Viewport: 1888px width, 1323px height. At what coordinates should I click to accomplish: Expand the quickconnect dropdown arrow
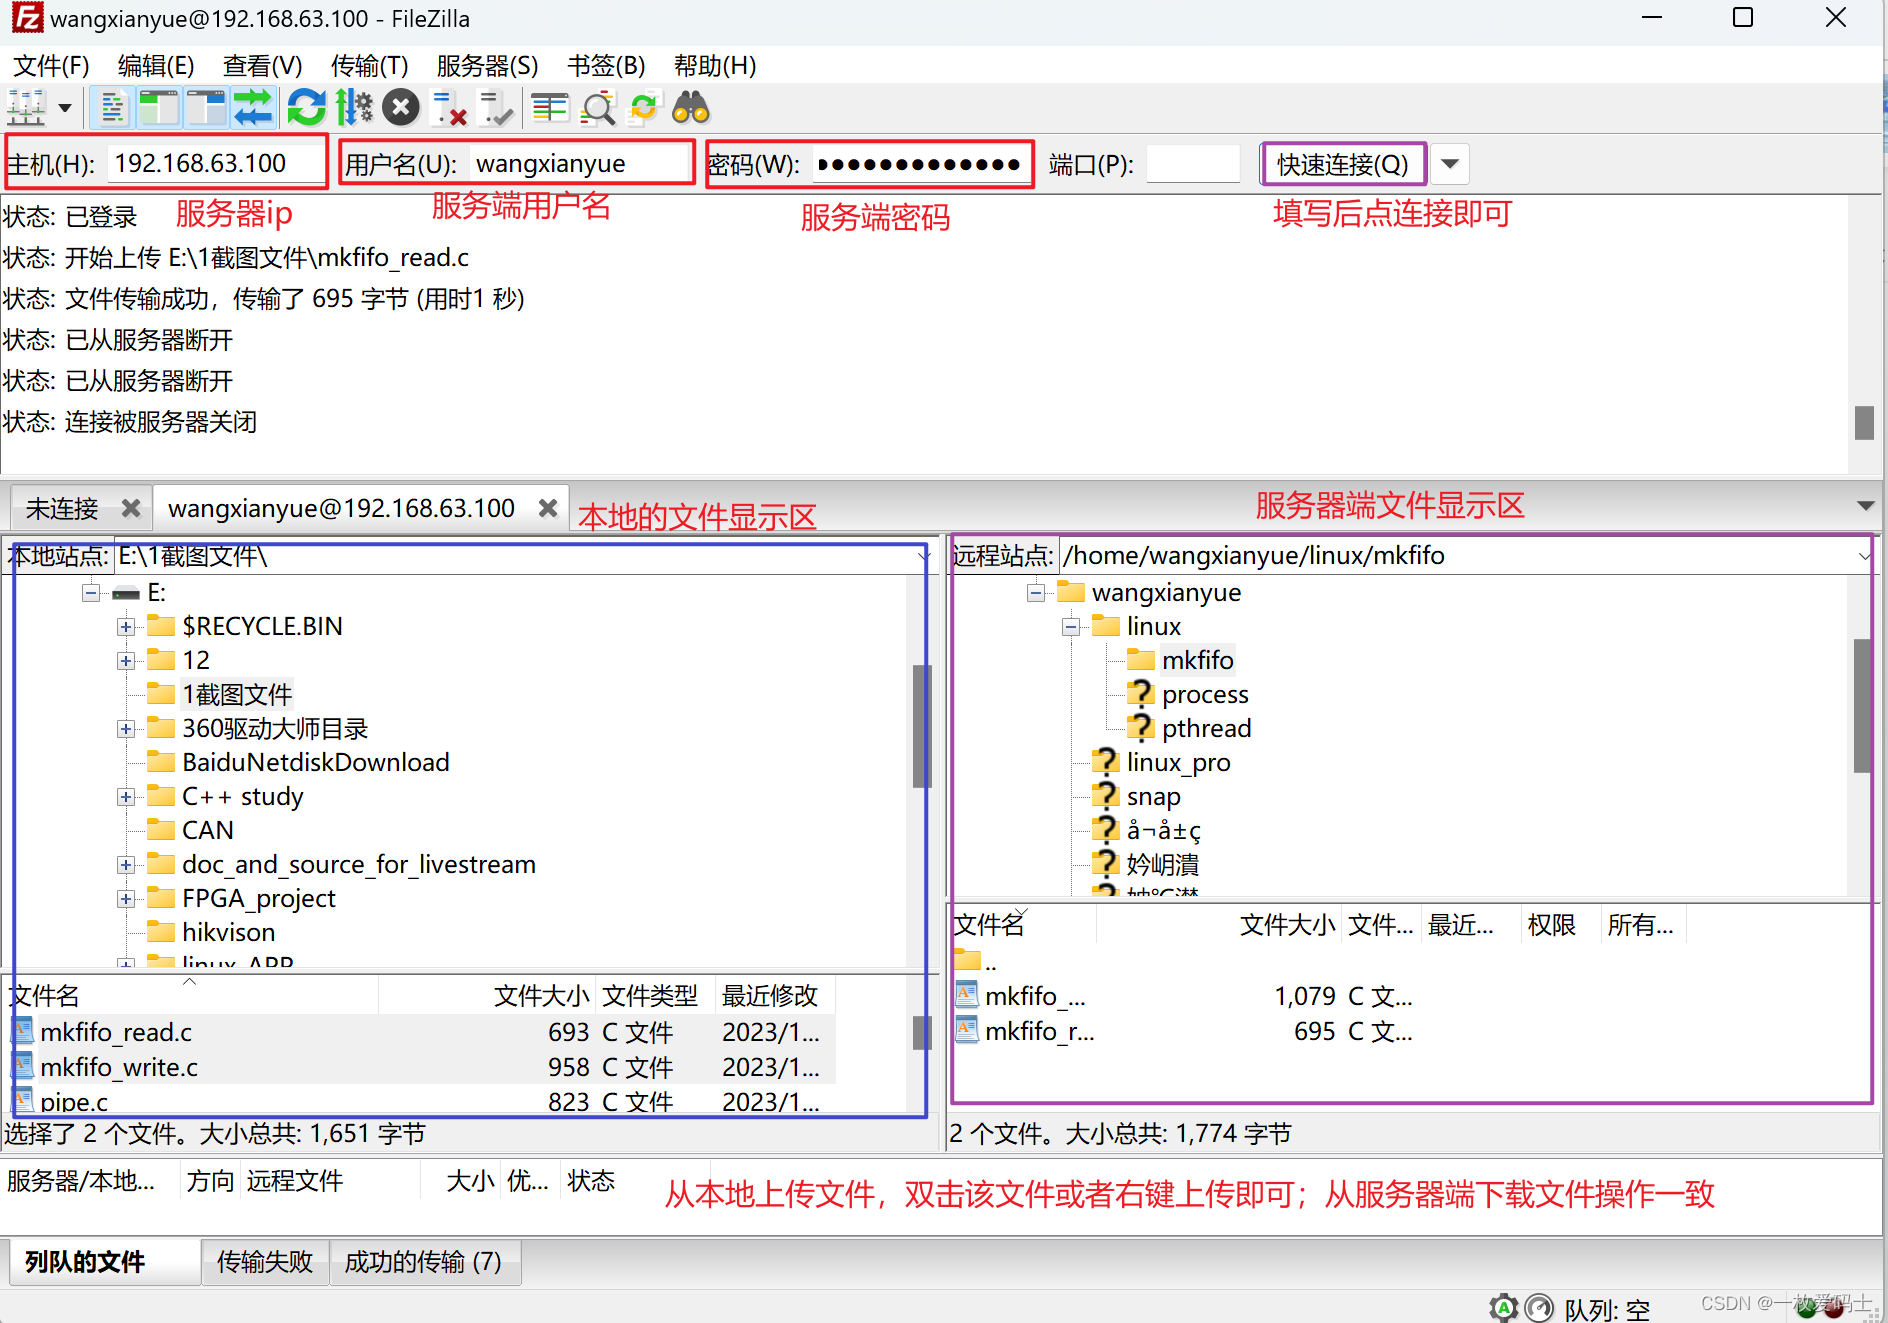click(1449, 163)
